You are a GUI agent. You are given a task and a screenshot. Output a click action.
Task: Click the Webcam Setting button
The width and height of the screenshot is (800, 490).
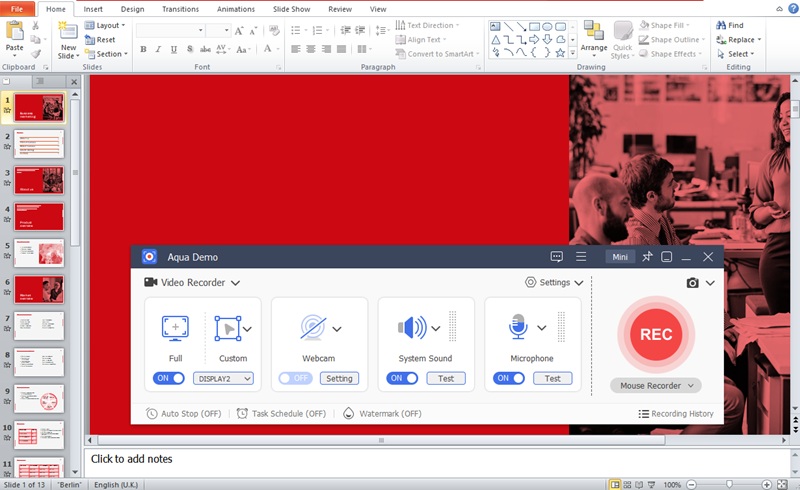[339, 378]
